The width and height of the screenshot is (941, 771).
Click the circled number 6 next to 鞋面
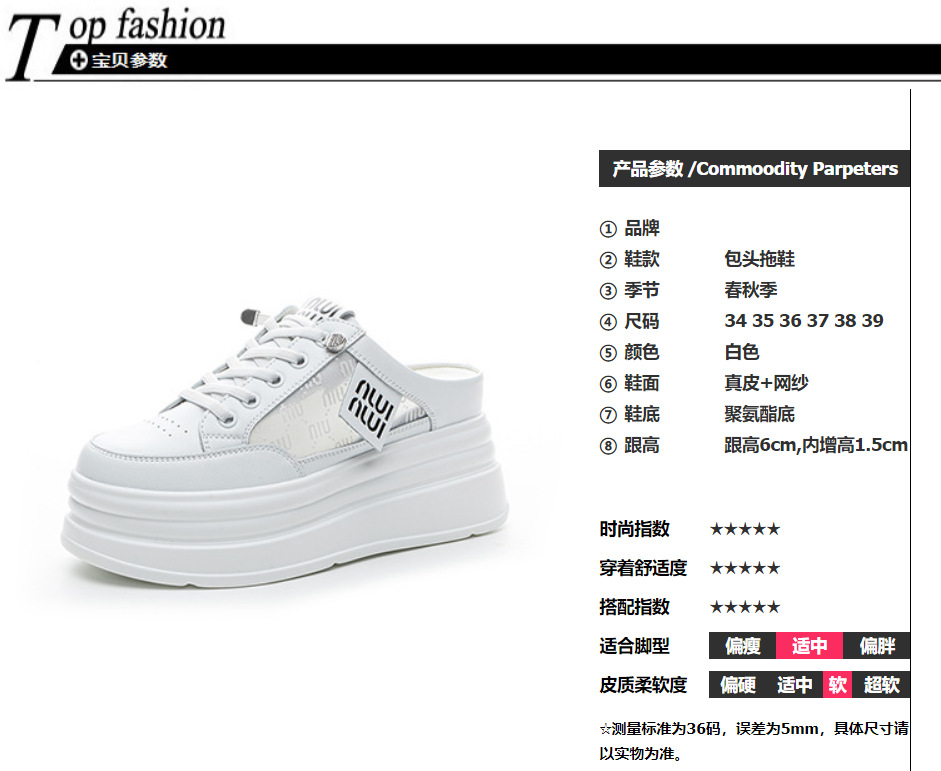(x=608, y=384)
